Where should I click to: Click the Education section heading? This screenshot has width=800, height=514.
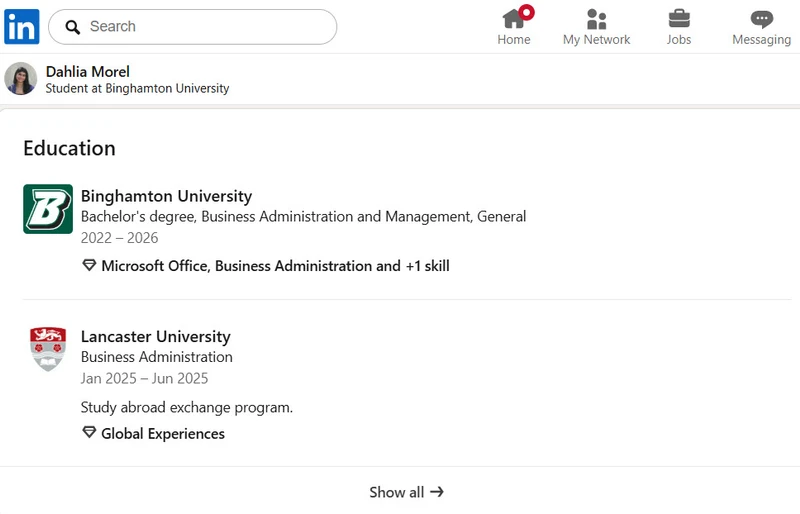69,148
